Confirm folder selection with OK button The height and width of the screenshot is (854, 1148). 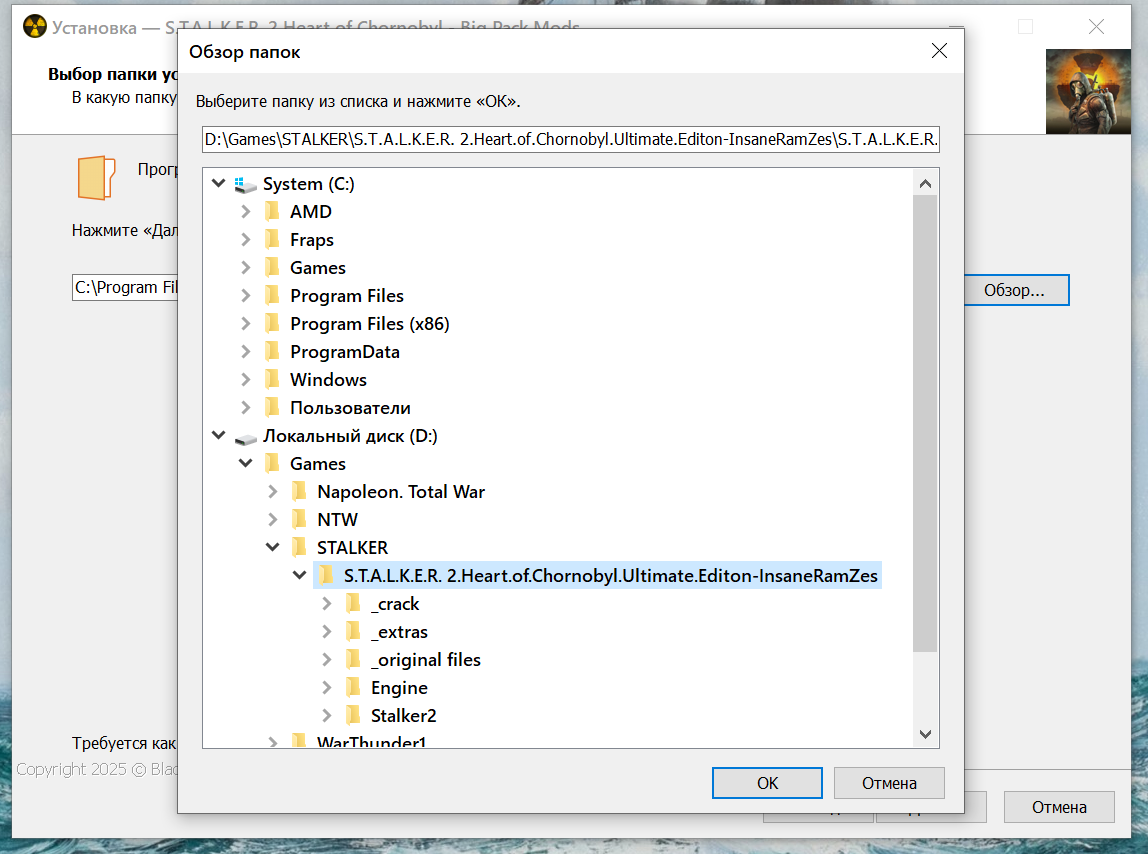point(767,783)
